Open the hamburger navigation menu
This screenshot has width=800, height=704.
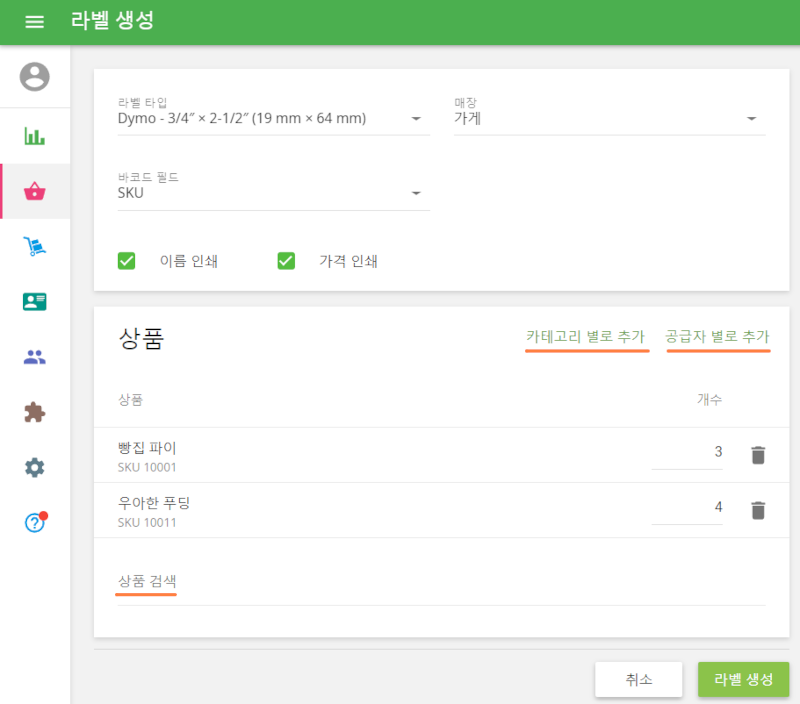[x=34, y=22]
